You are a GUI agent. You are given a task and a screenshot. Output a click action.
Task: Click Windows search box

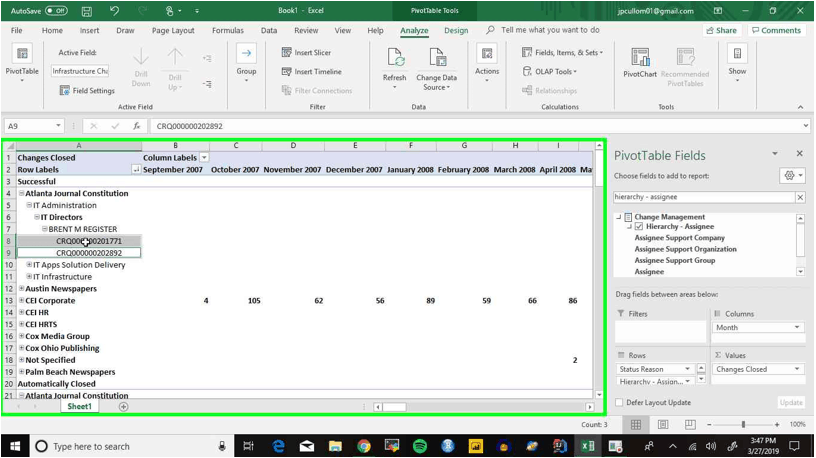point(131,446)
